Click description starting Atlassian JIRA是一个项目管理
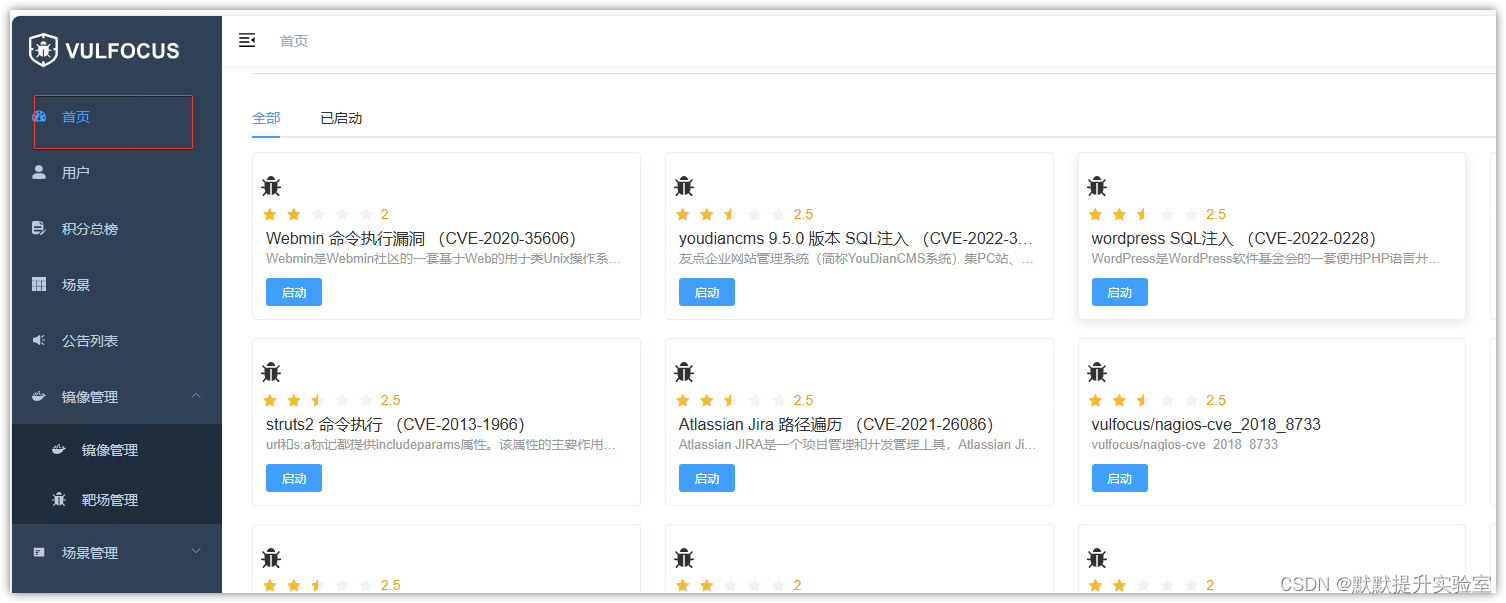 (x=858, y=445)
